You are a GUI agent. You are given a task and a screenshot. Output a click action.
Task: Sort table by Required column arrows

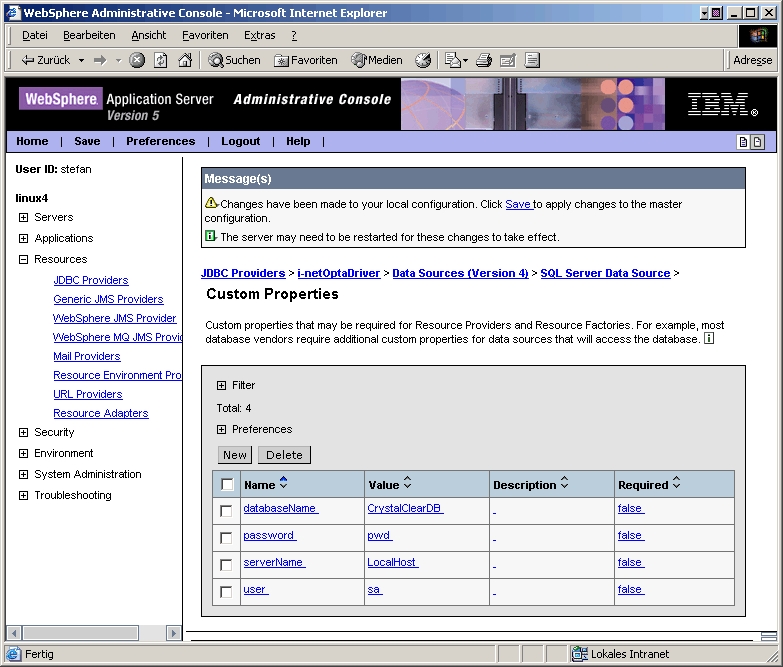[676, 482]
